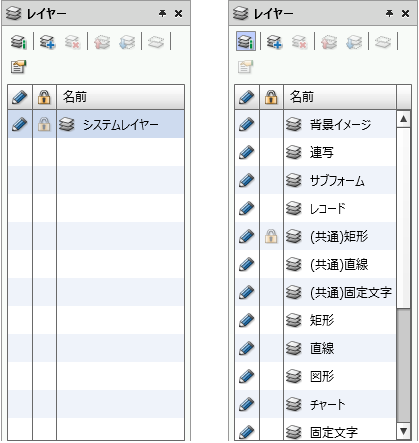The height and width of the screenshot is (443, 419).
Task: Select the 背景イメージ layer
Action: (x=340, y=124)
